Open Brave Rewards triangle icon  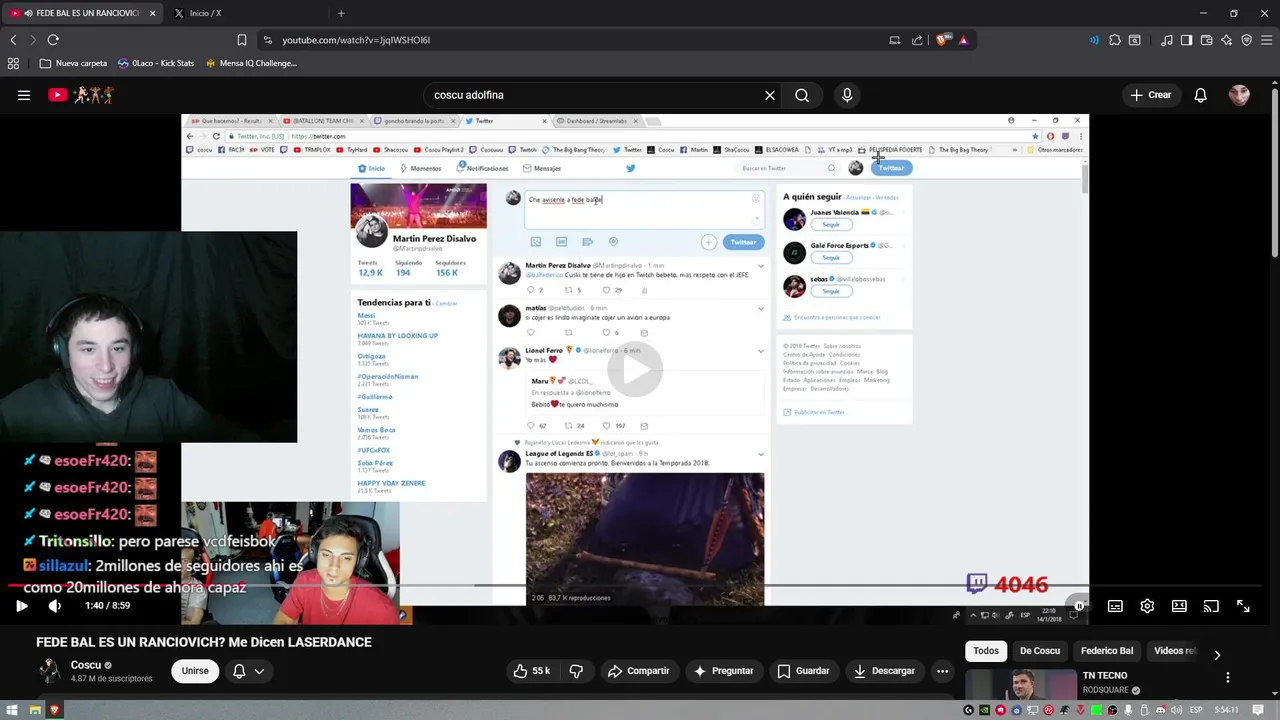963,40
